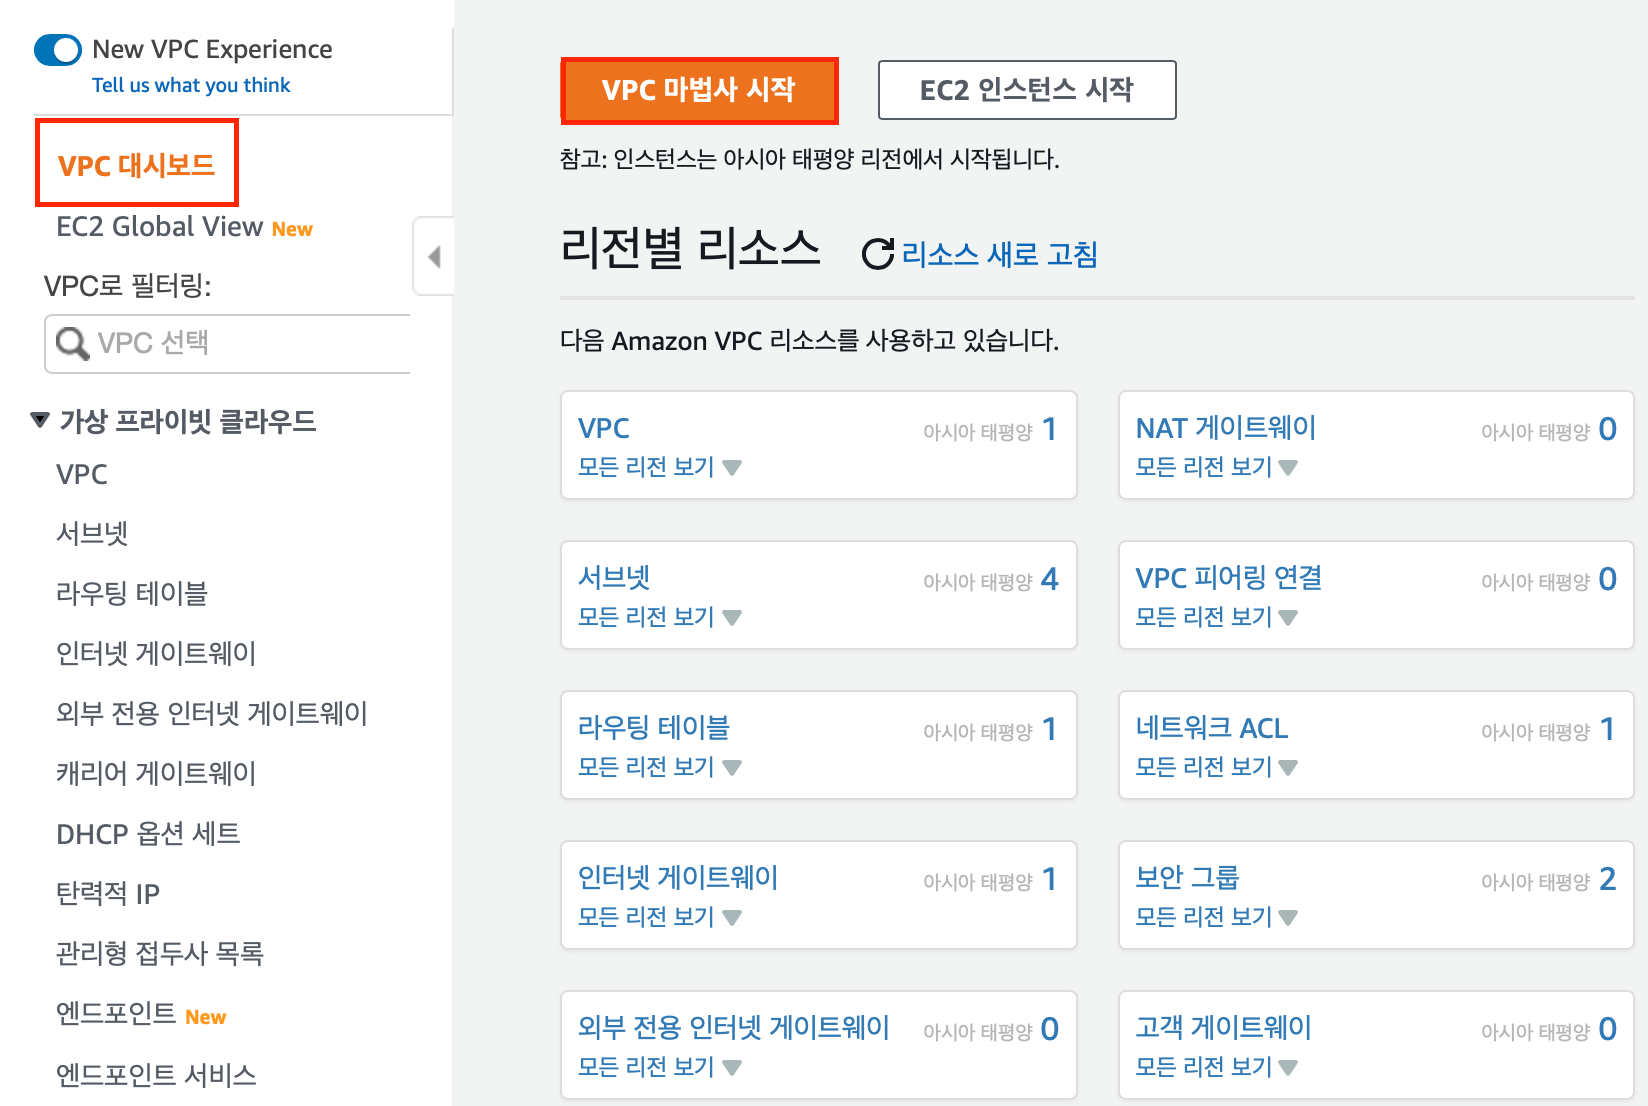1648x1106 pixels.
Task: Click the 리소스 새로 고침 link
Action: (x=999, y=254)
